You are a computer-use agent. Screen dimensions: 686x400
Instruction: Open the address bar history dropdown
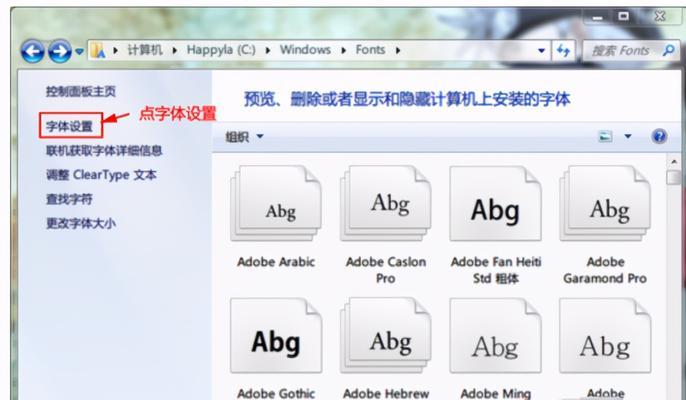pyautogui.click(x=541, y=51)
